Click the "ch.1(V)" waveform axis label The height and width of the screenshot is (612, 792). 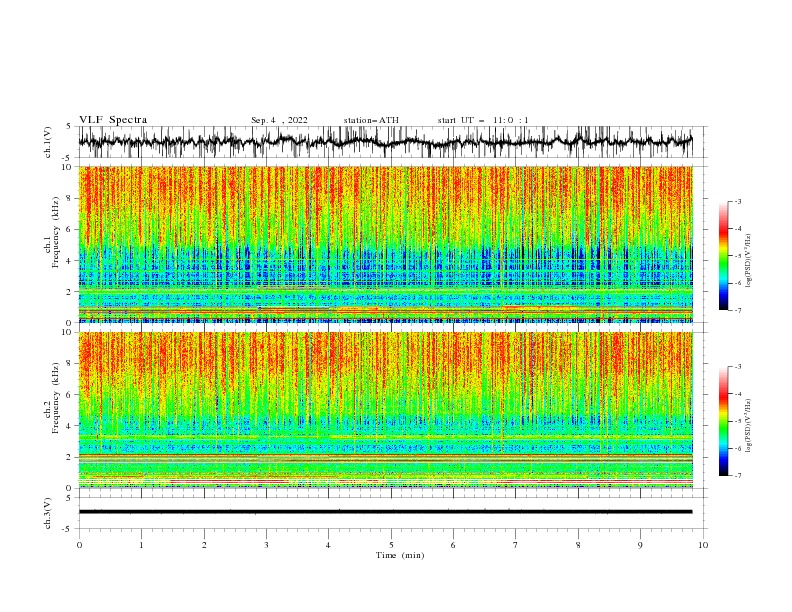pos(48,142)
